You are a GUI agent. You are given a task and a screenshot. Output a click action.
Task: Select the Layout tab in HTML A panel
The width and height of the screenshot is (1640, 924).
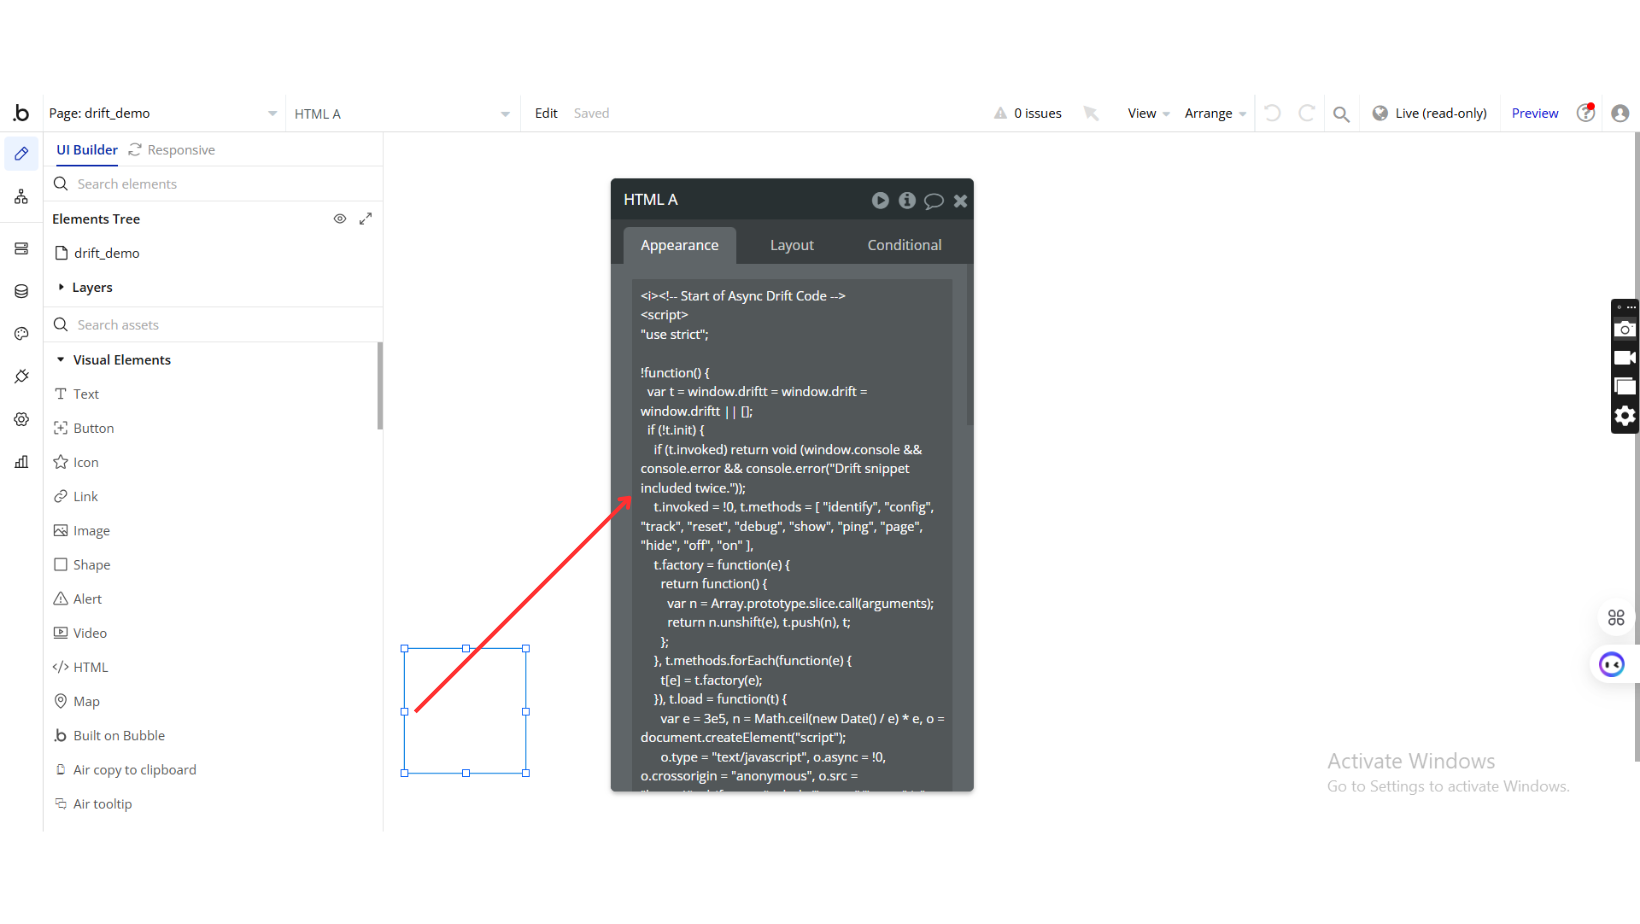pos(792,245)
